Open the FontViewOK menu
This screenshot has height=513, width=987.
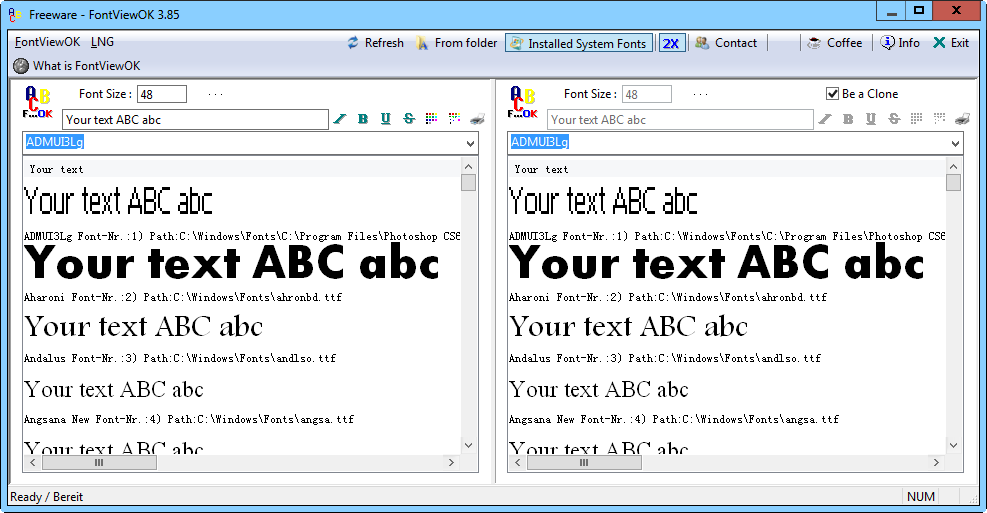[47, 42]
